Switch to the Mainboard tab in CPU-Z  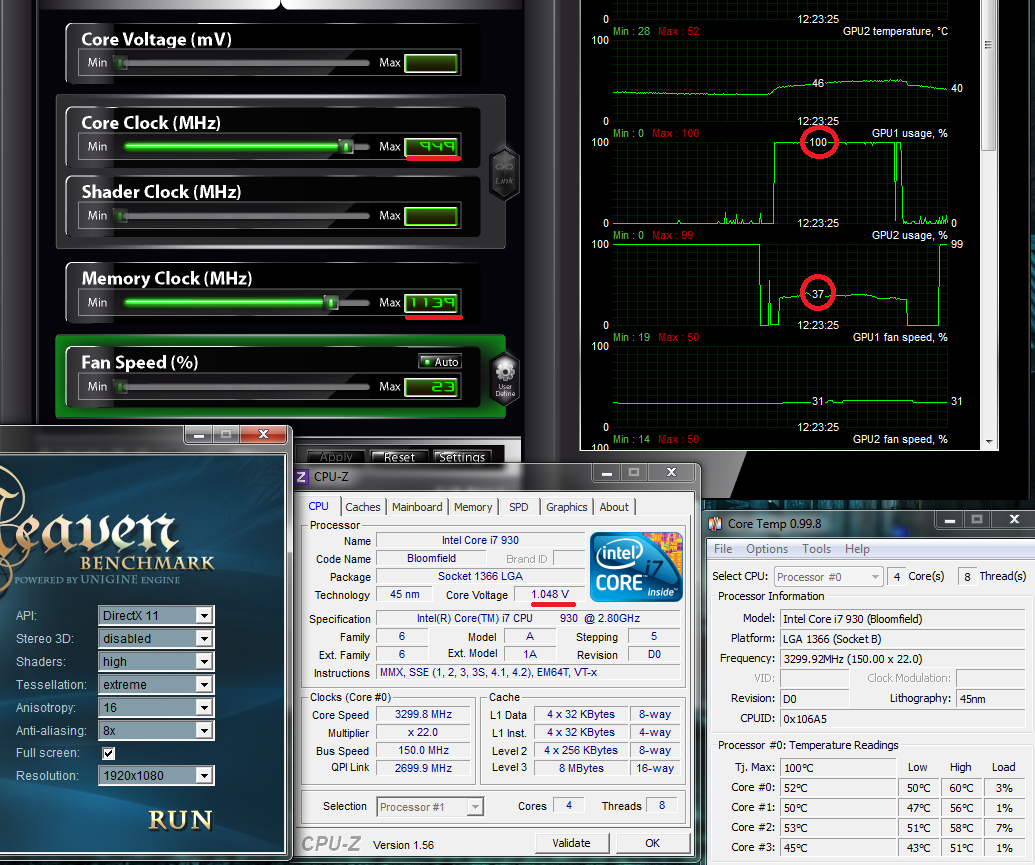tap(417, 507)
